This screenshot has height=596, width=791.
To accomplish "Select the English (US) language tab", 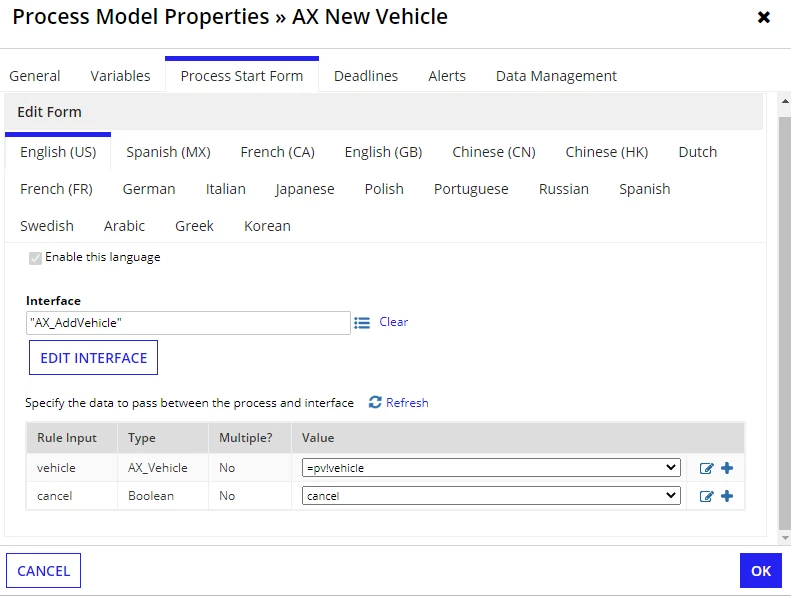I will click(58, 152).
